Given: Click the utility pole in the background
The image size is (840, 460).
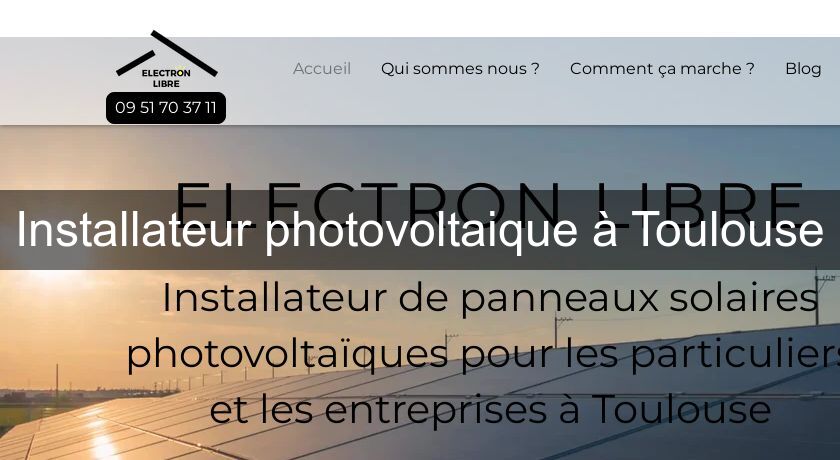Looking at the screenshot, I should coord(816,296).
